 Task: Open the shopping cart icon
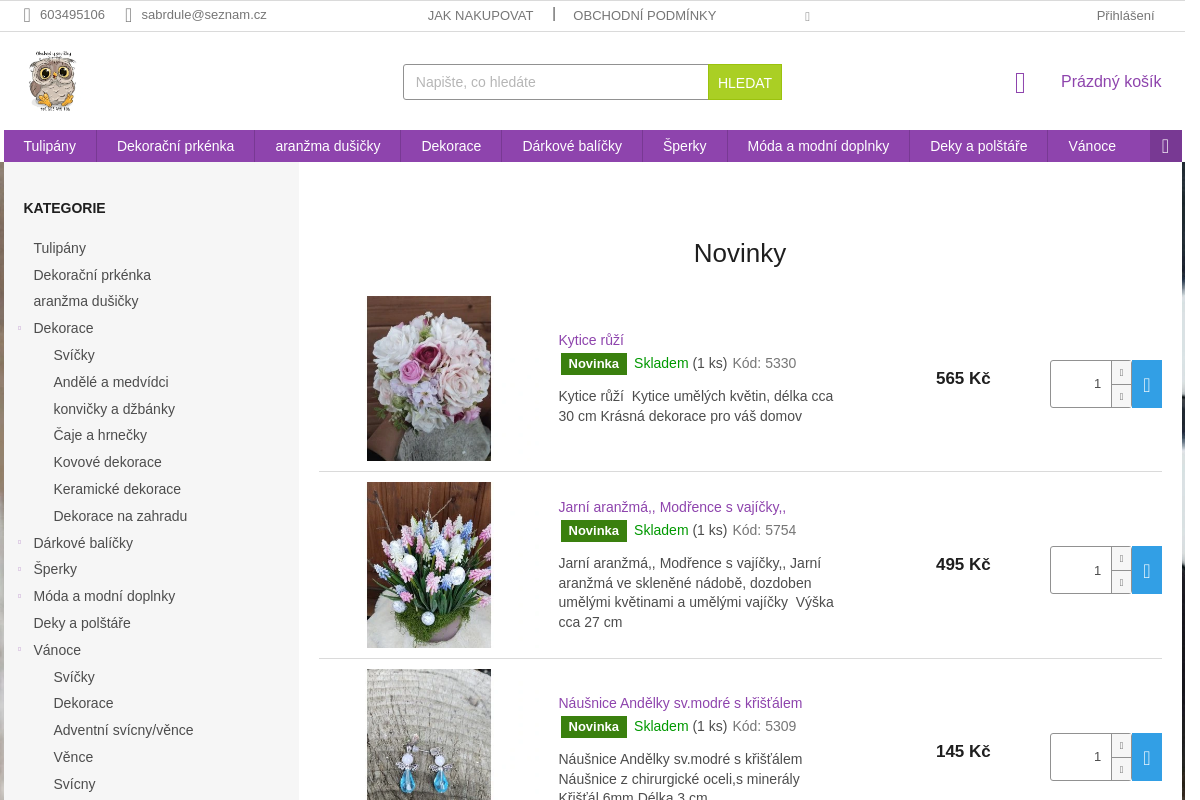tap(1020, 83)
